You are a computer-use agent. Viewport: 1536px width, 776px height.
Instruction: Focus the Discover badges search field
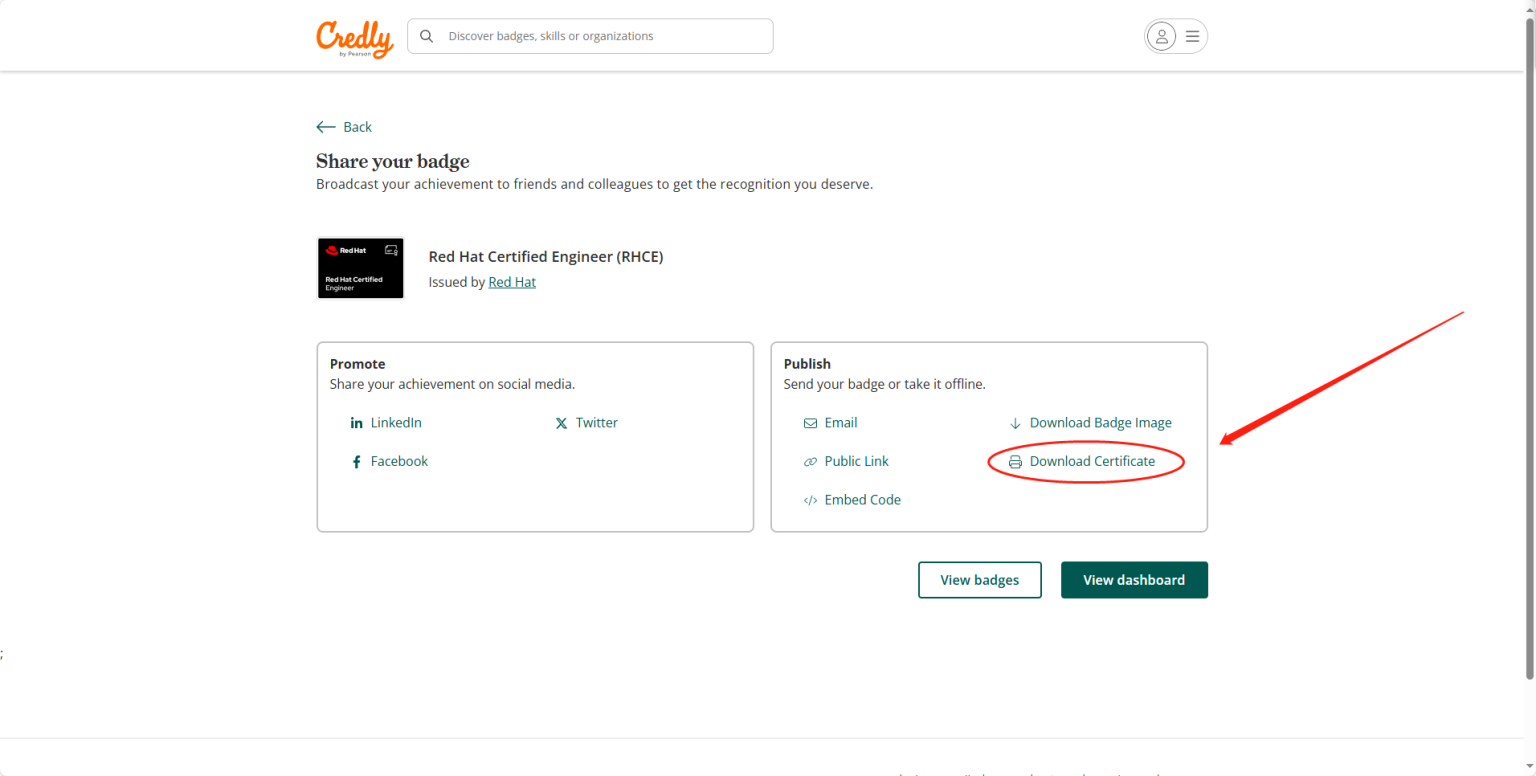tap(600, 36)
